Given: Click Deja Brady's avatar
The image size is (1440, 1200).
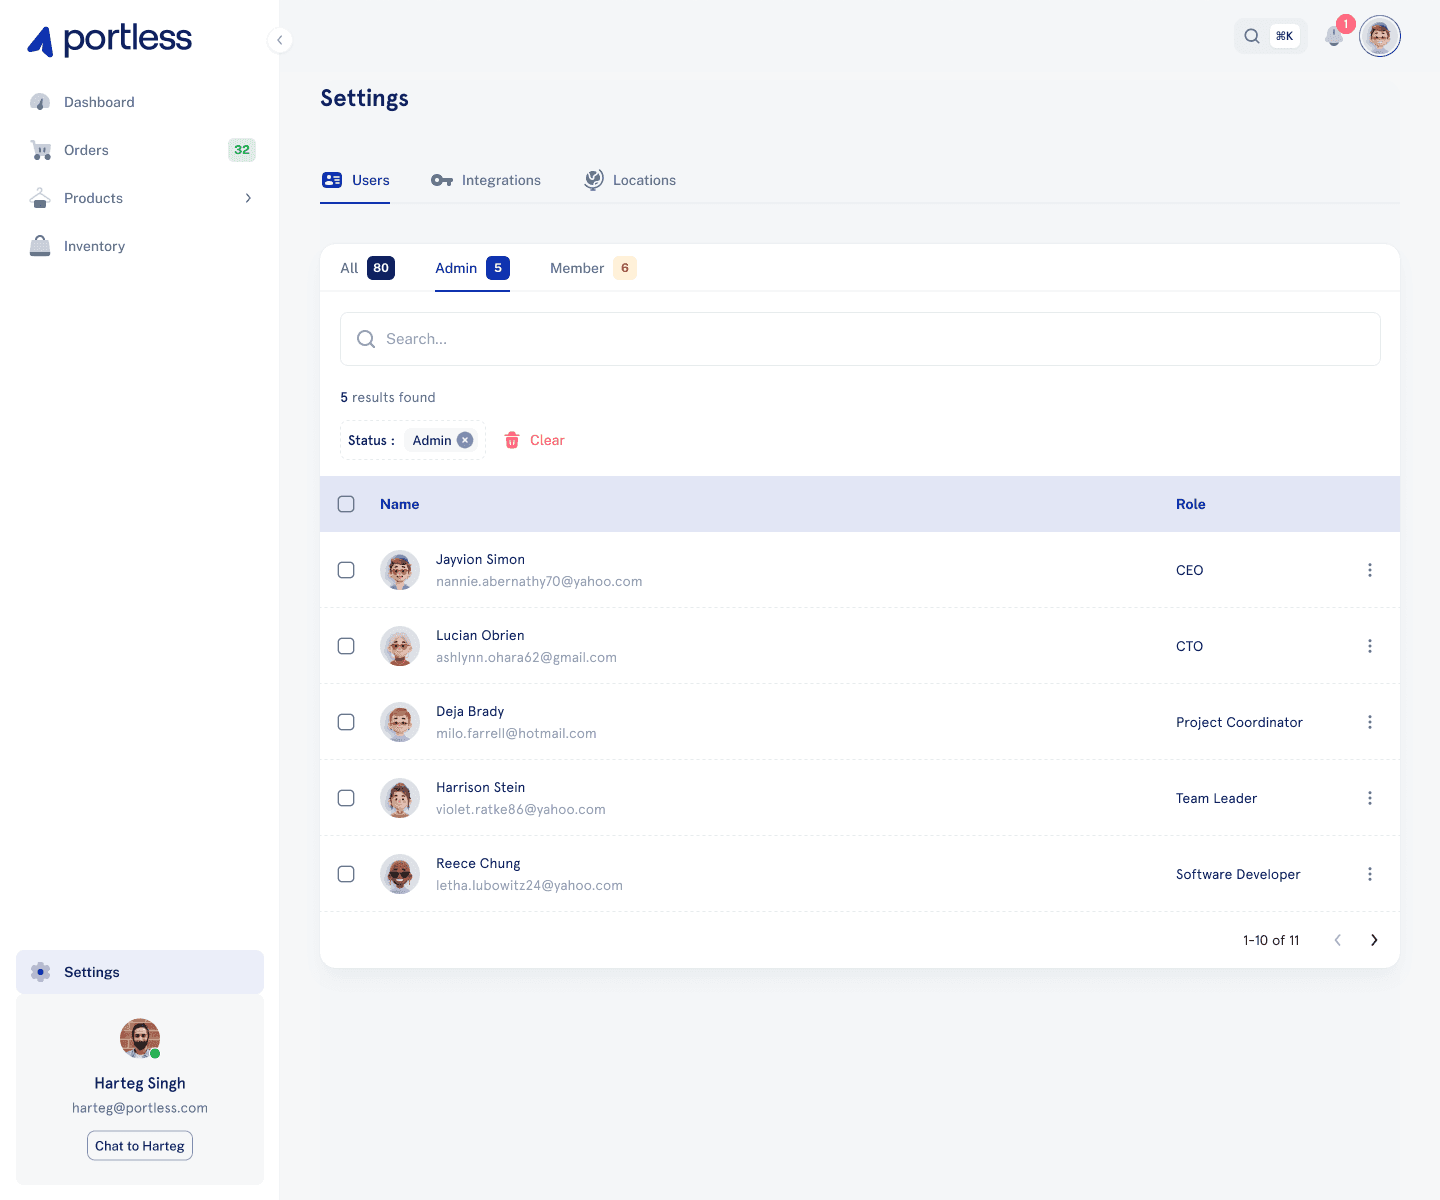Looking at the screenshot, I should pyautogui.click(x=400, y=722).
